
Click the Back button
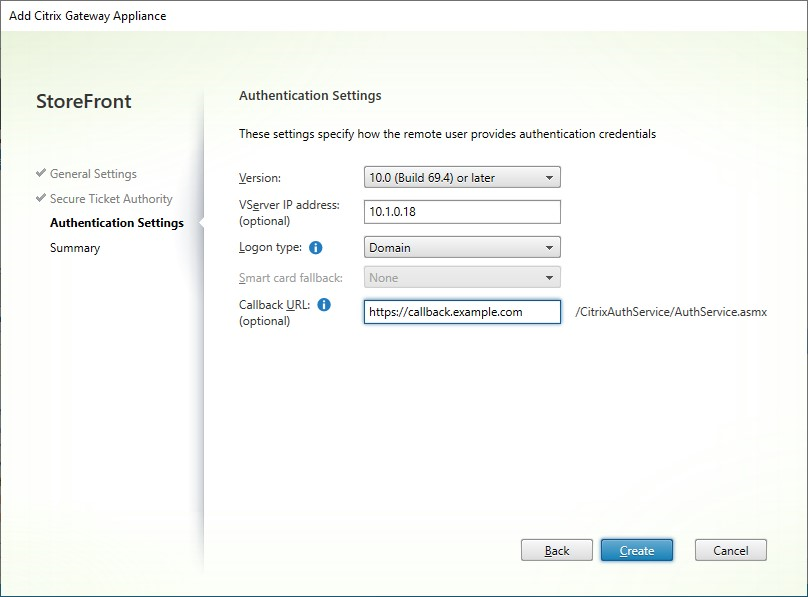[557, 549]
